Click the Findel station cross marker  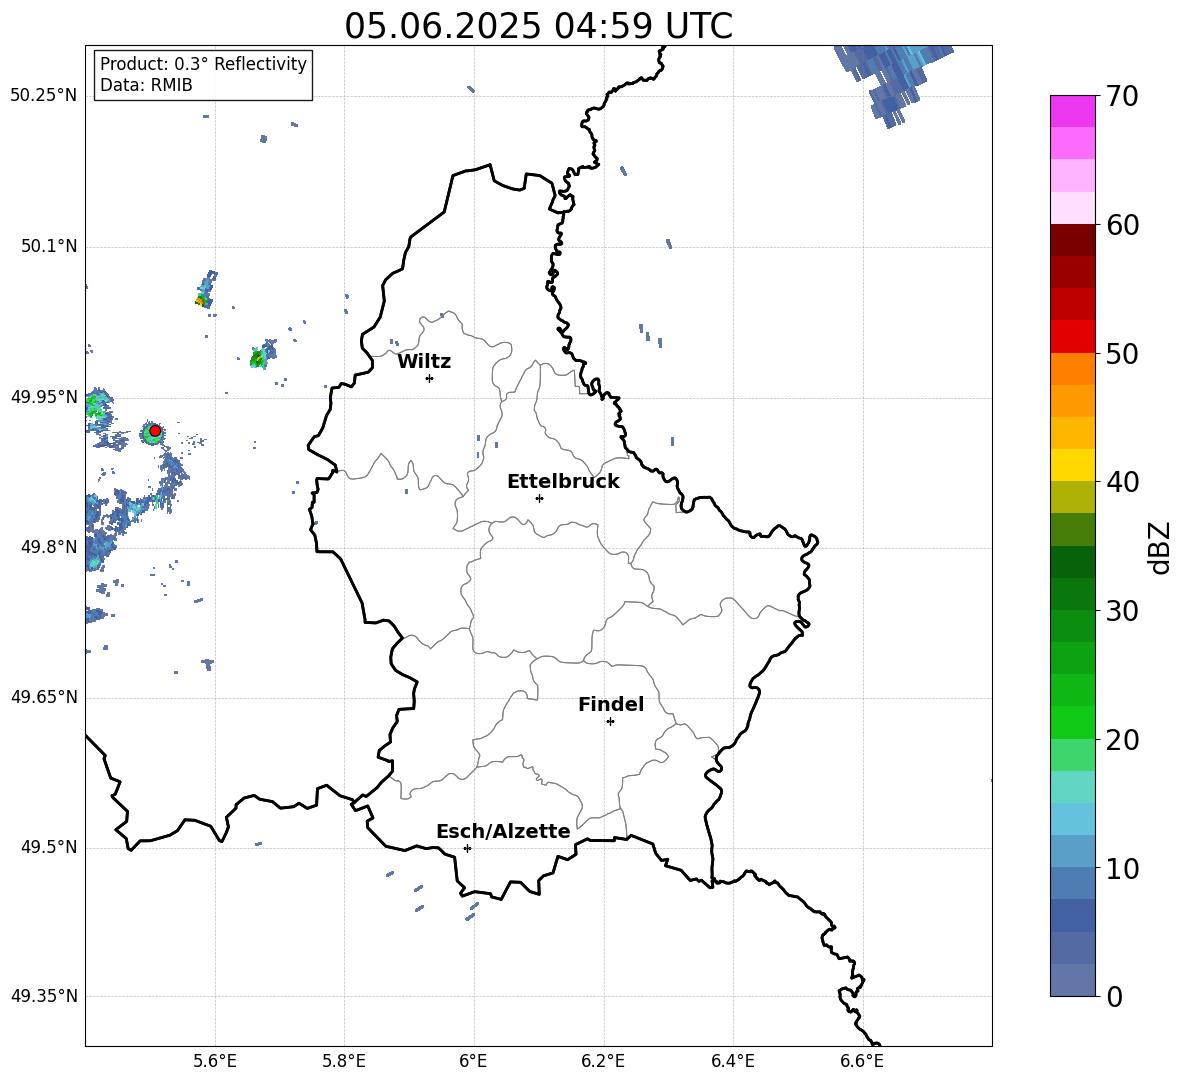pyautogui.click(x=610, y=722)
